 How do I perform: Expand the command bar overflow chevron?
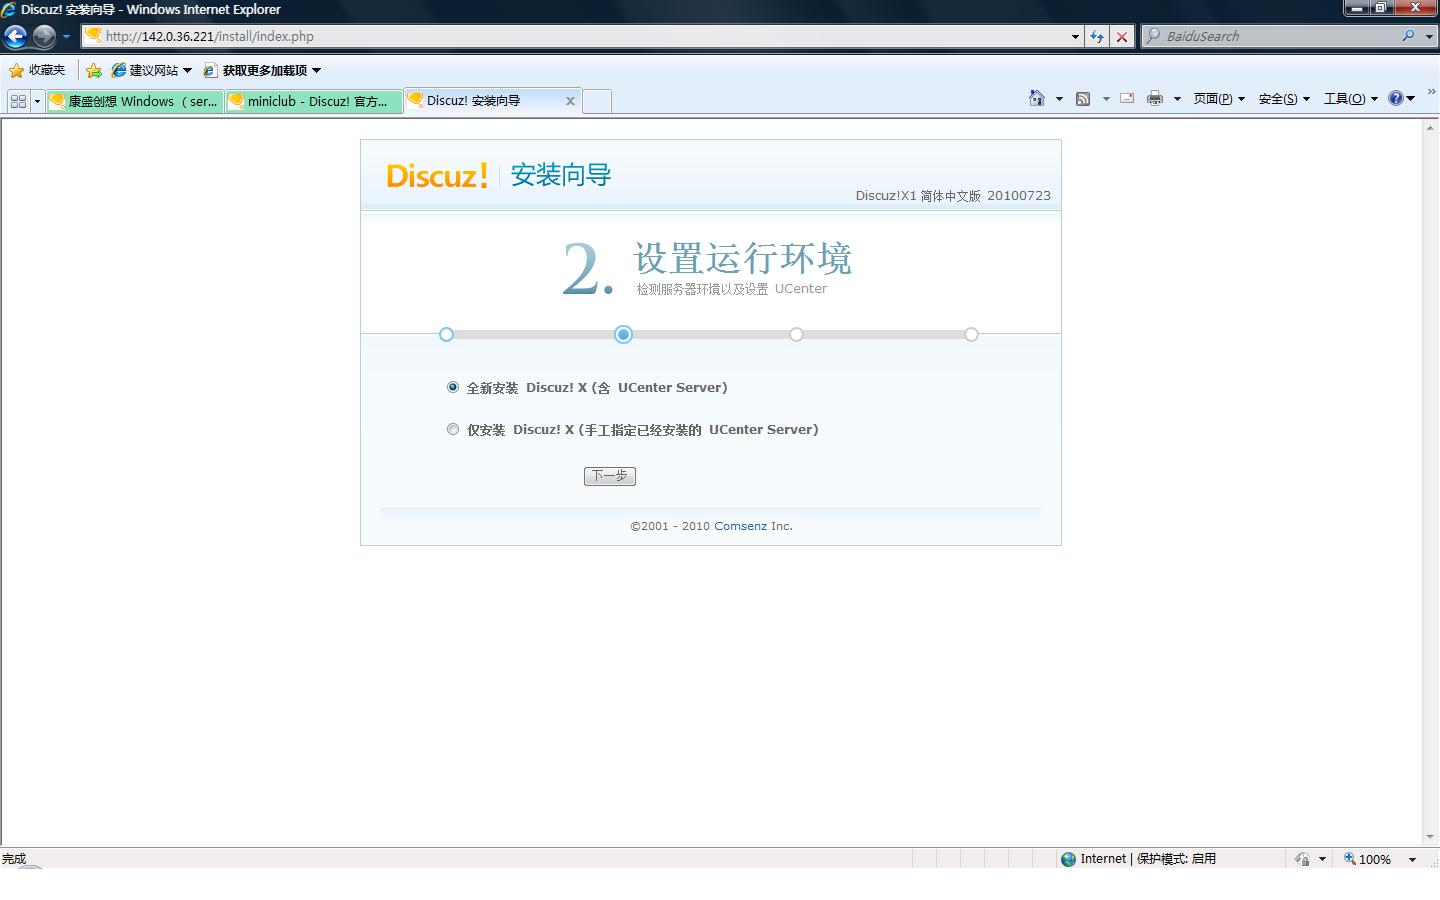(1431, 92)
